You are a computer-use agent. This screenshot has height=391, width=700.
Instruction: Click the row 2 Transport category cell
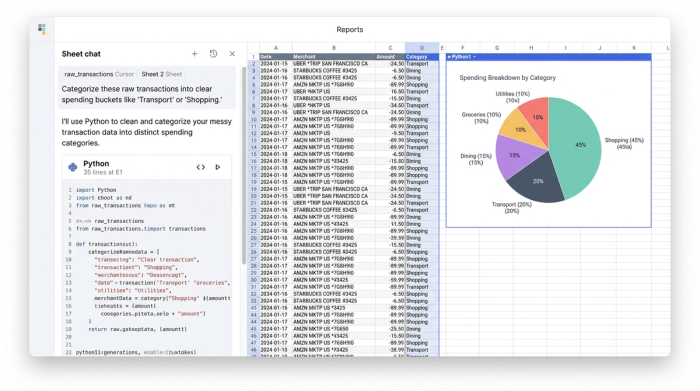(x=422, y=64)
